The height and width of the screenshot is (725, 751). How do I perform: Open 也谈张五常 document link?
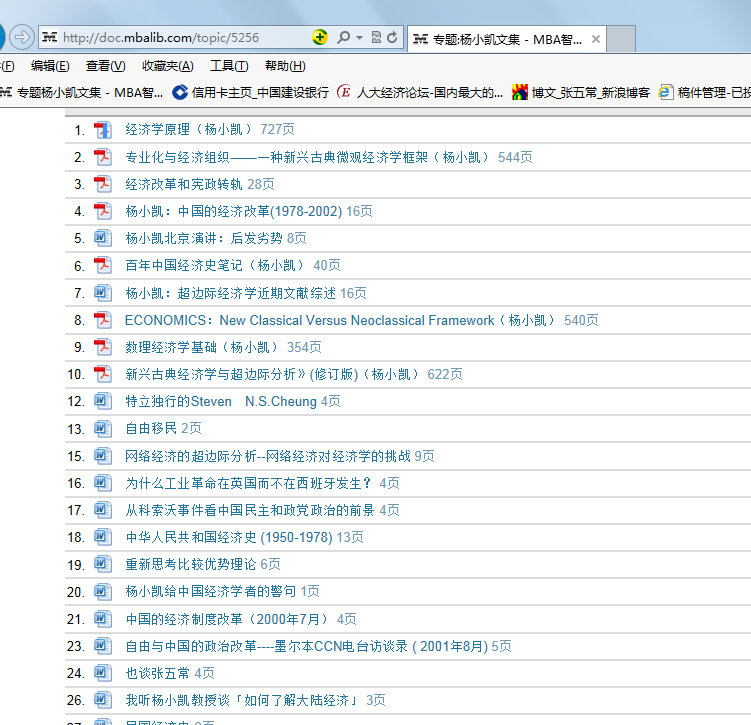158,673
